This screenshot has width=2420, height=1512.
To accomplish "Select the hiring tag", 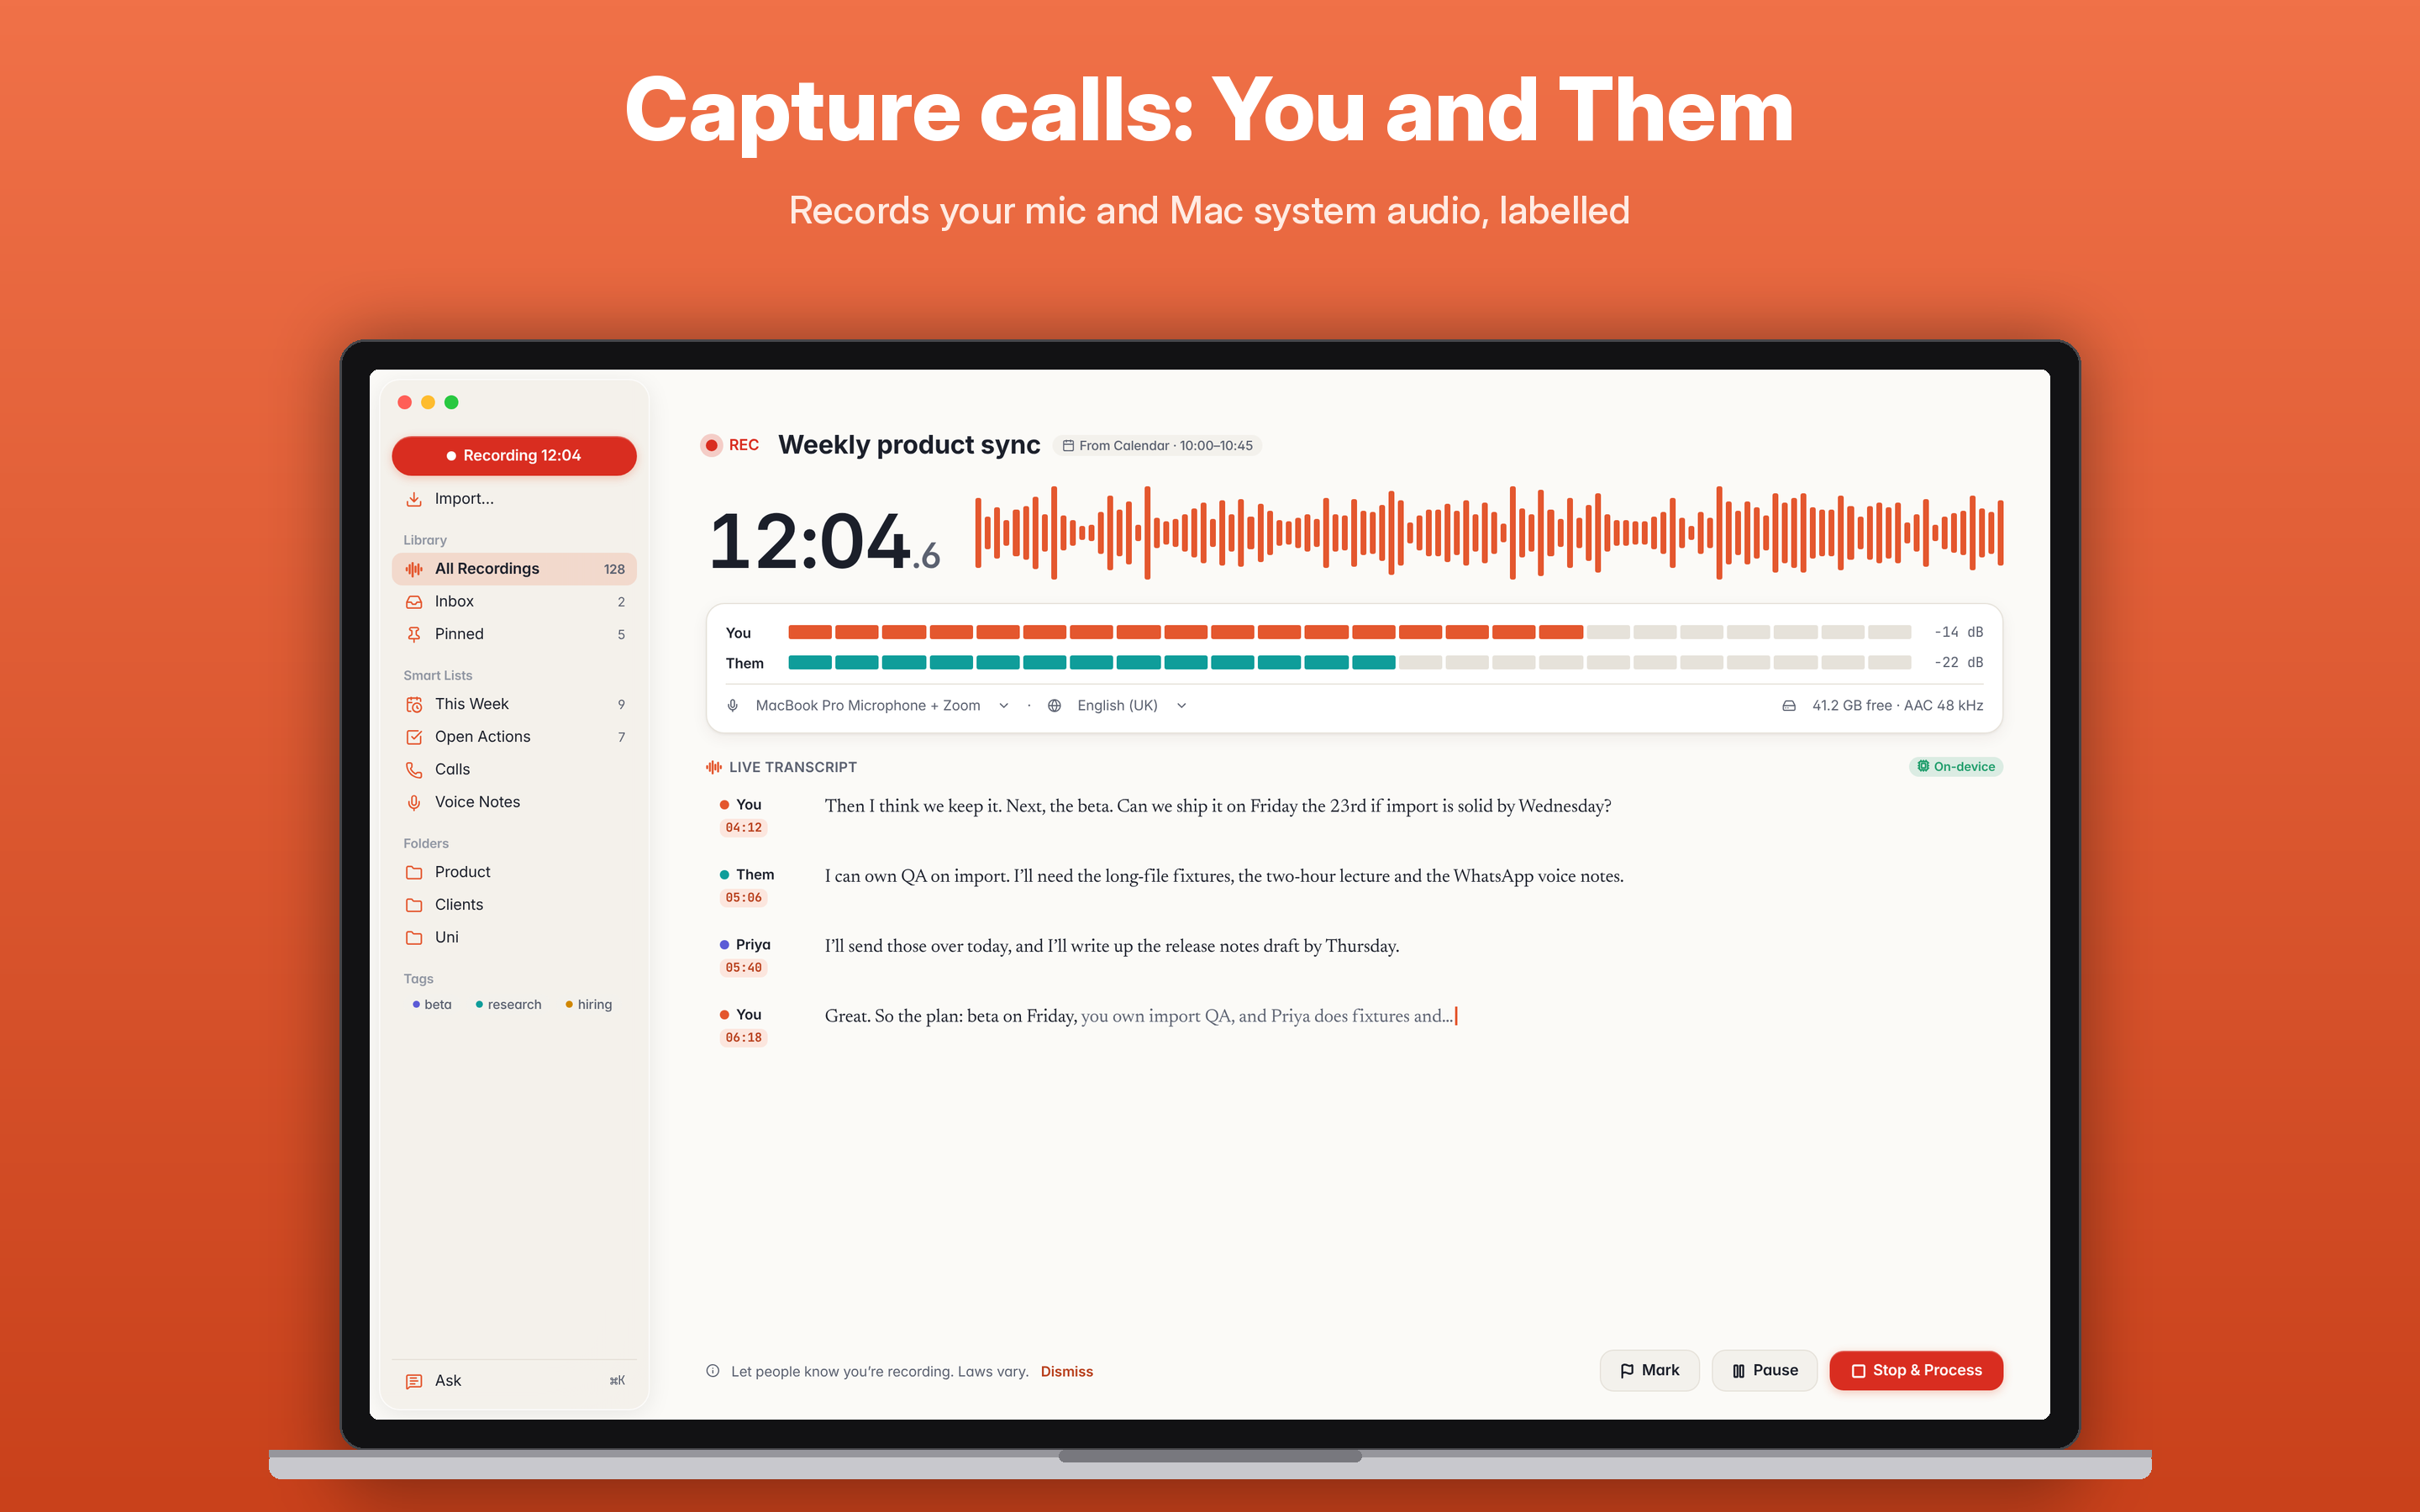I will (x=589, y=1005).
